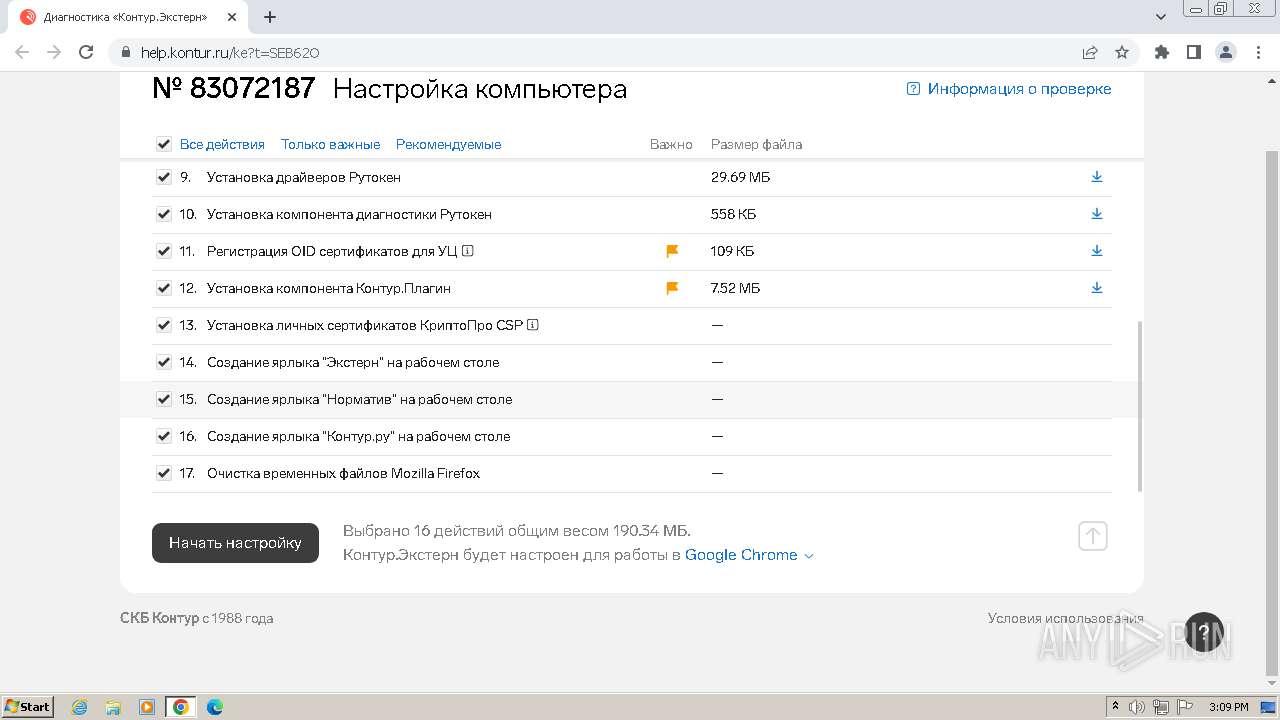Toggle the 'Все действия' select-all checkbox
Screen dimensions: 1280x720
pyautogui.click(x=164, y=144)
